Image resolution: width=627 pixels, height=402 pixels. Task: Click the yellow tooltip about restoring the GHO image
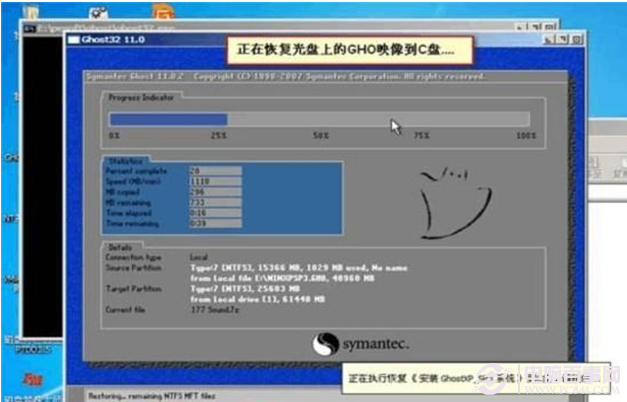(350, 50)
